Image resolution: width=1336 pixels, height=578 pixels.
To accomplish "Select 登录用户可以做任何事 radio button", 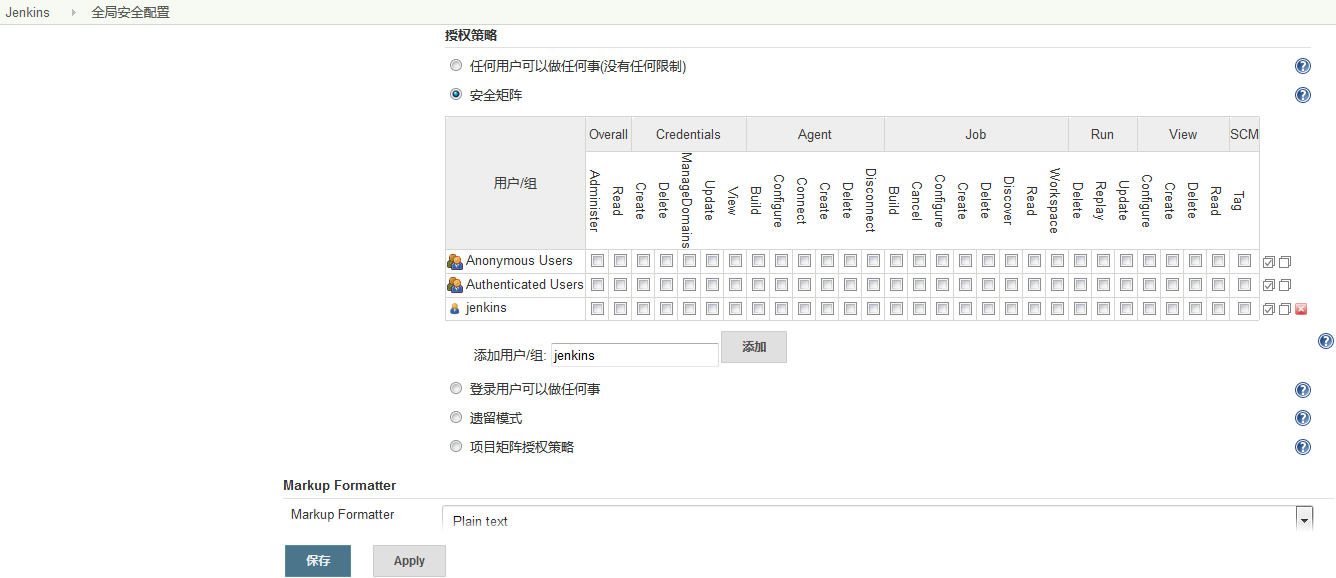I will pyautogui.click(x=456, y=389).
